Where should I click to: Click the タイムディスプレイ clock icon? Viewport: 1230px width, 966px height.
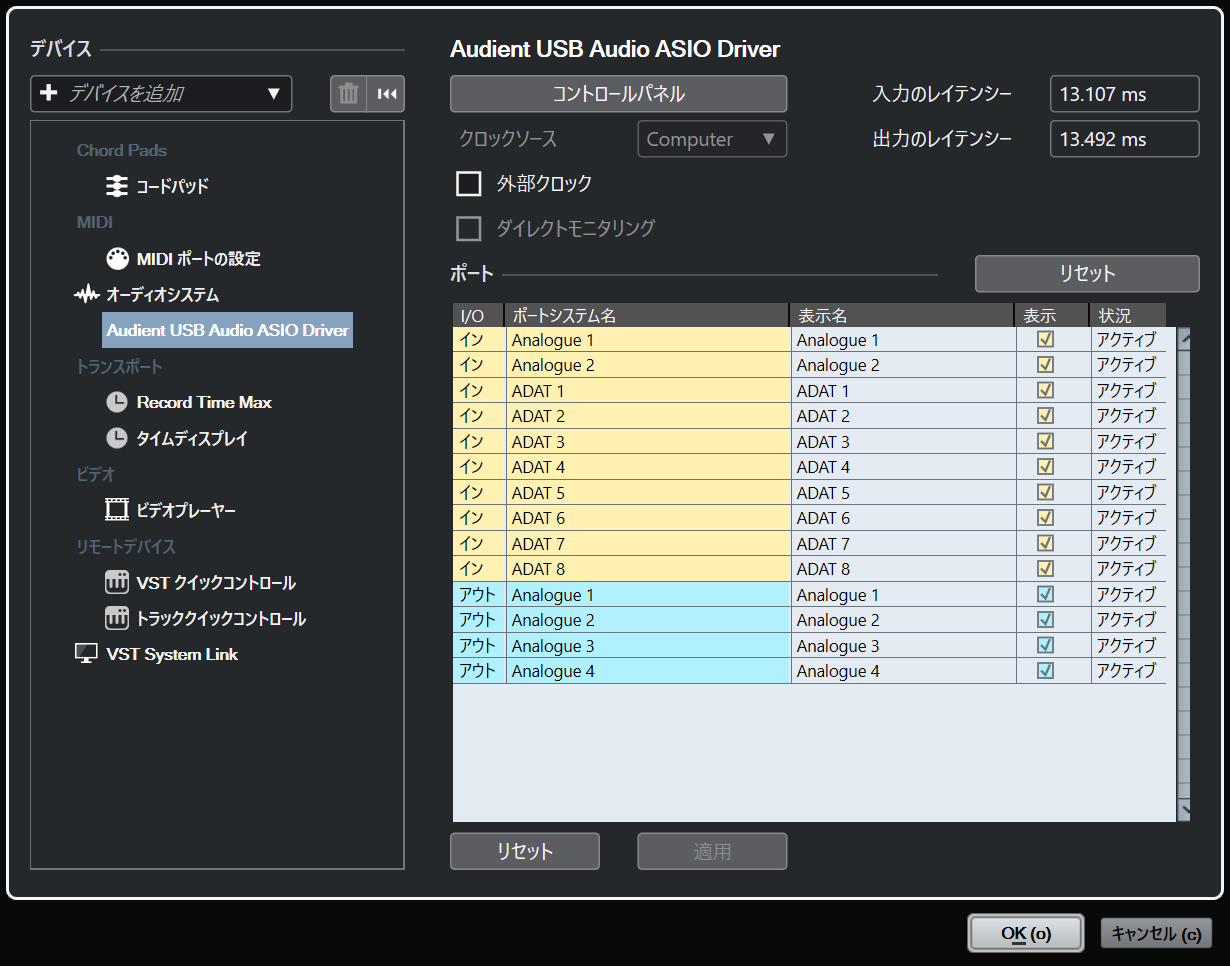pos(118,438)
